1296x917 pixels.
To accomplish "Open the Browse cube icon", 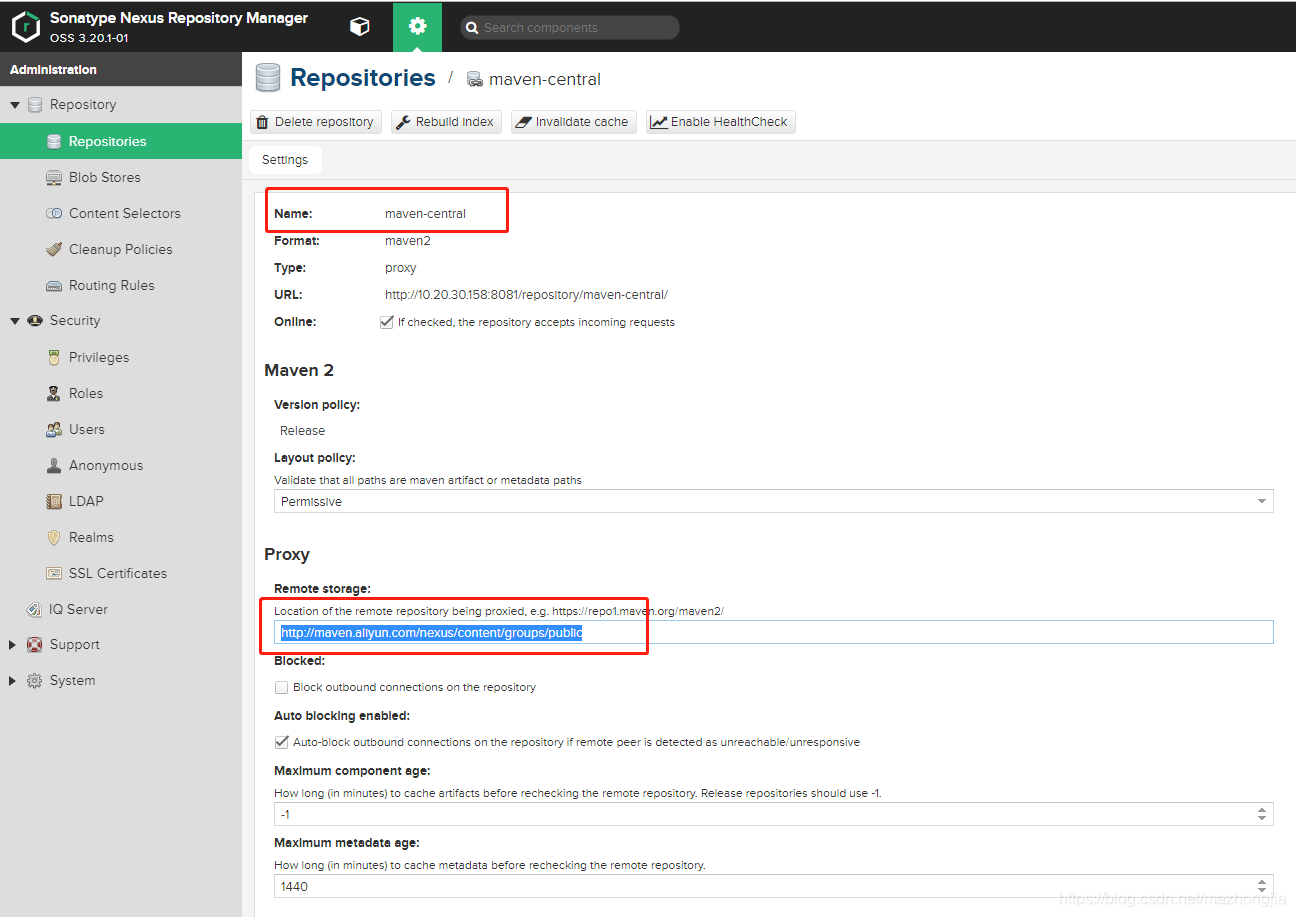I will pos(360,27).
